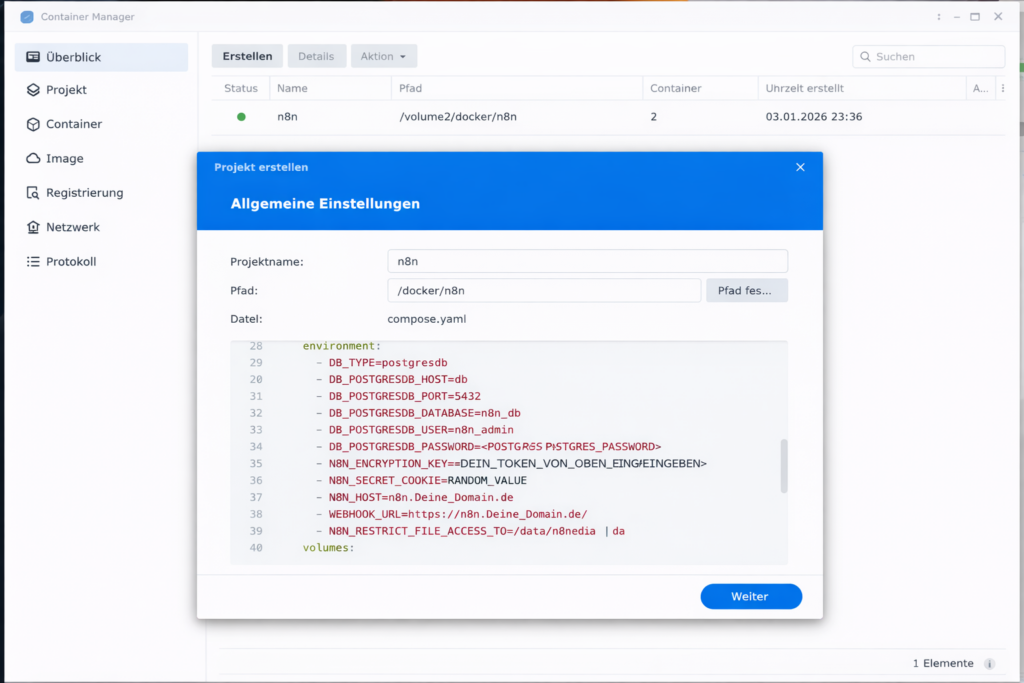Focus the Projektname input field
The image size is (1024, 683).
pyautogui.click(x=587, y=261)
